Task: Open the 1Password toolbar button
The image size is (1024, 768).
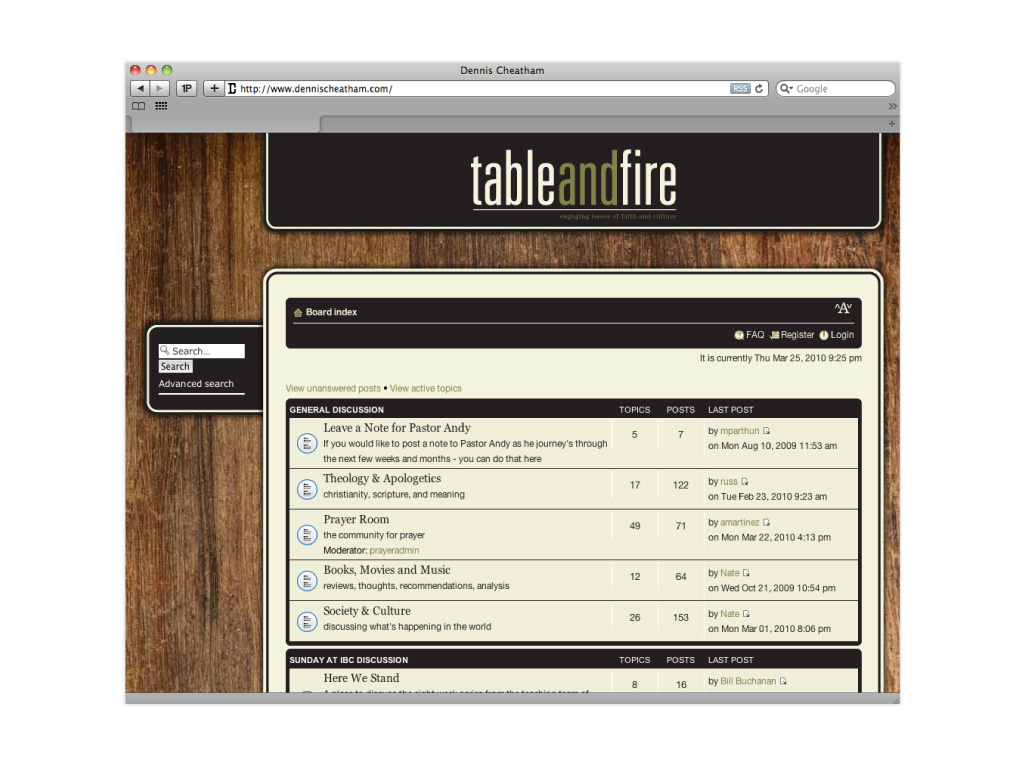Action: point(187,88)
